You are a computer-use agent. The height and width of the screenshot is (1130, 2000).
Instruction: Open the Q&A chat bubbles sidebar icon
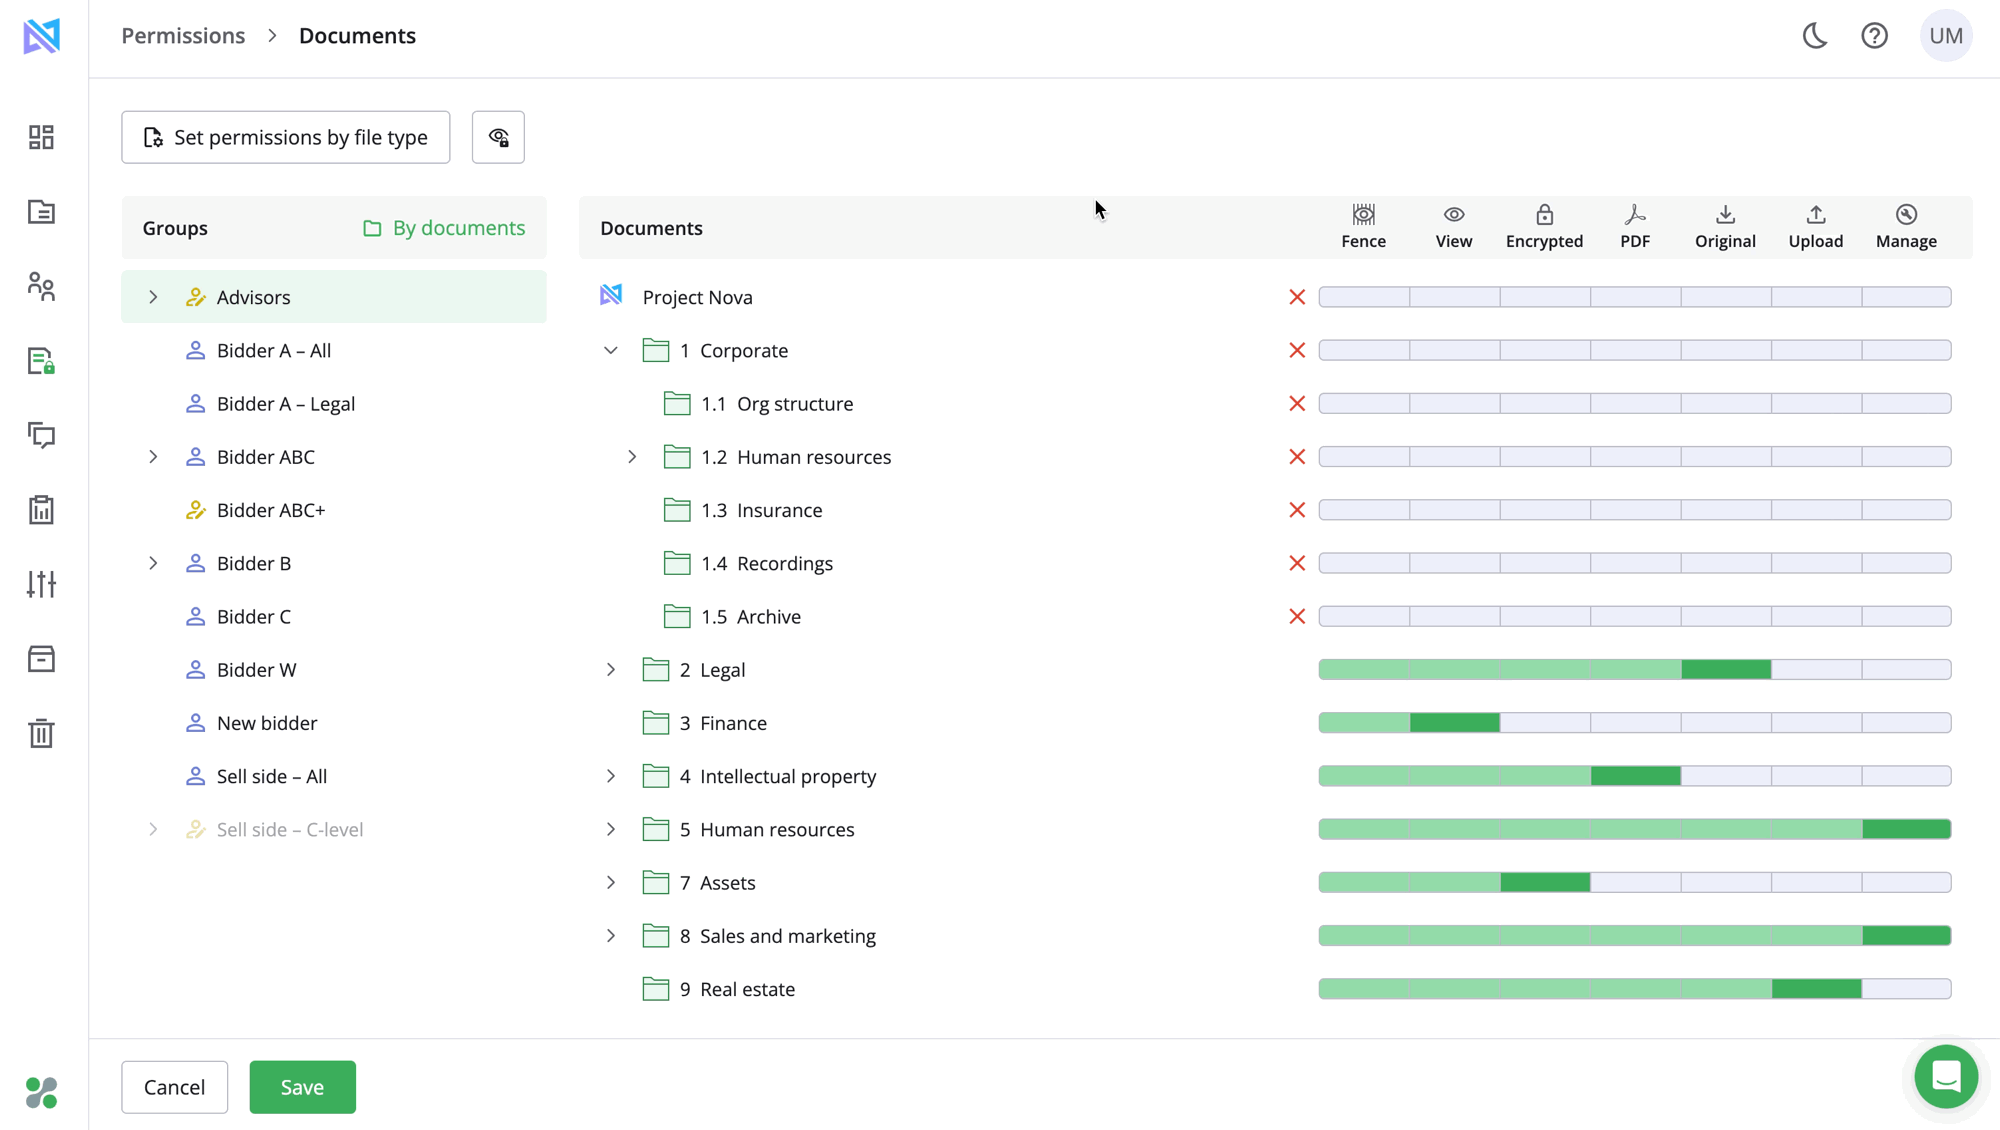[x=41, y=435]
